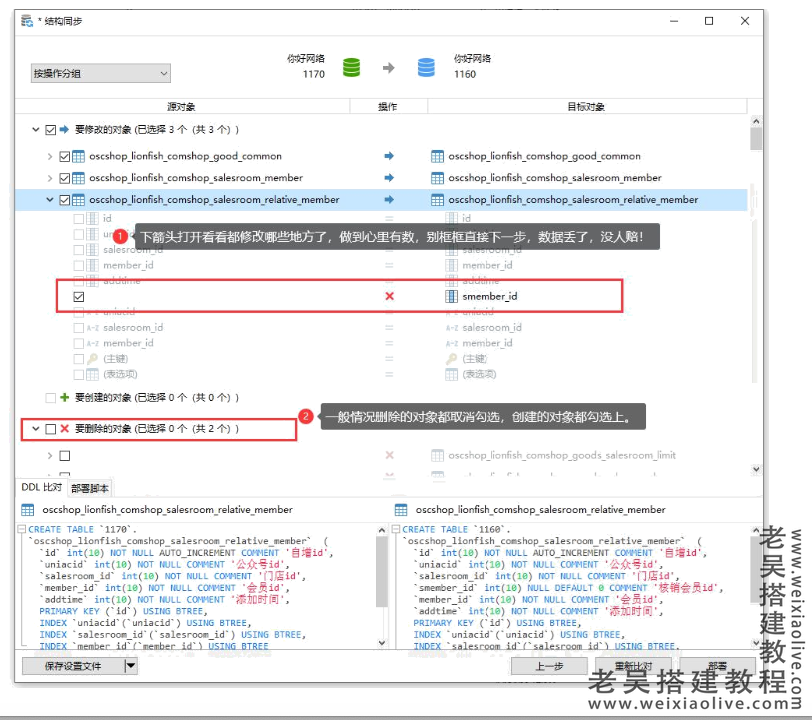The height and width of the screenshot is (720, 812).
Task: Click the table icon in the left DDL pane header
Action: point(28,510)
